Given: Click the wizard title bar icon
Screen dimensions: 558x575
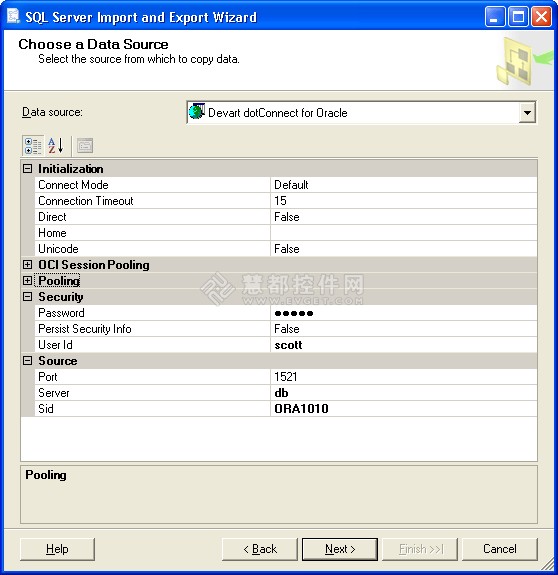Looking at the screenshot, I should pos(13,17).
